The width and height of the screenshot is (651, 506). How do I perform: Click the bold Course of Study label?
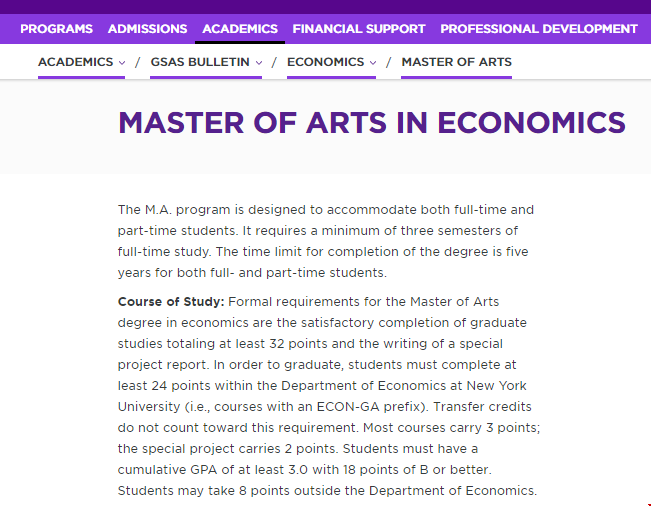click(x=171, y=301)
